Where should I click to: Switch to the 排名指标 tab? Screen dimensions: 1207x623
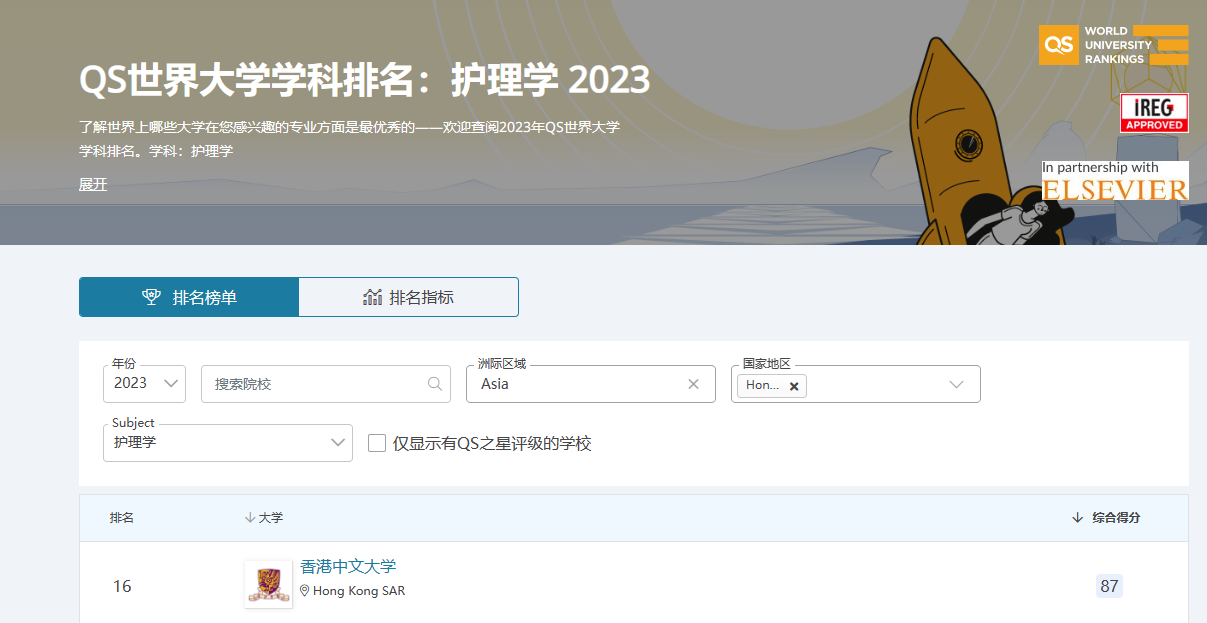point(408,297)
